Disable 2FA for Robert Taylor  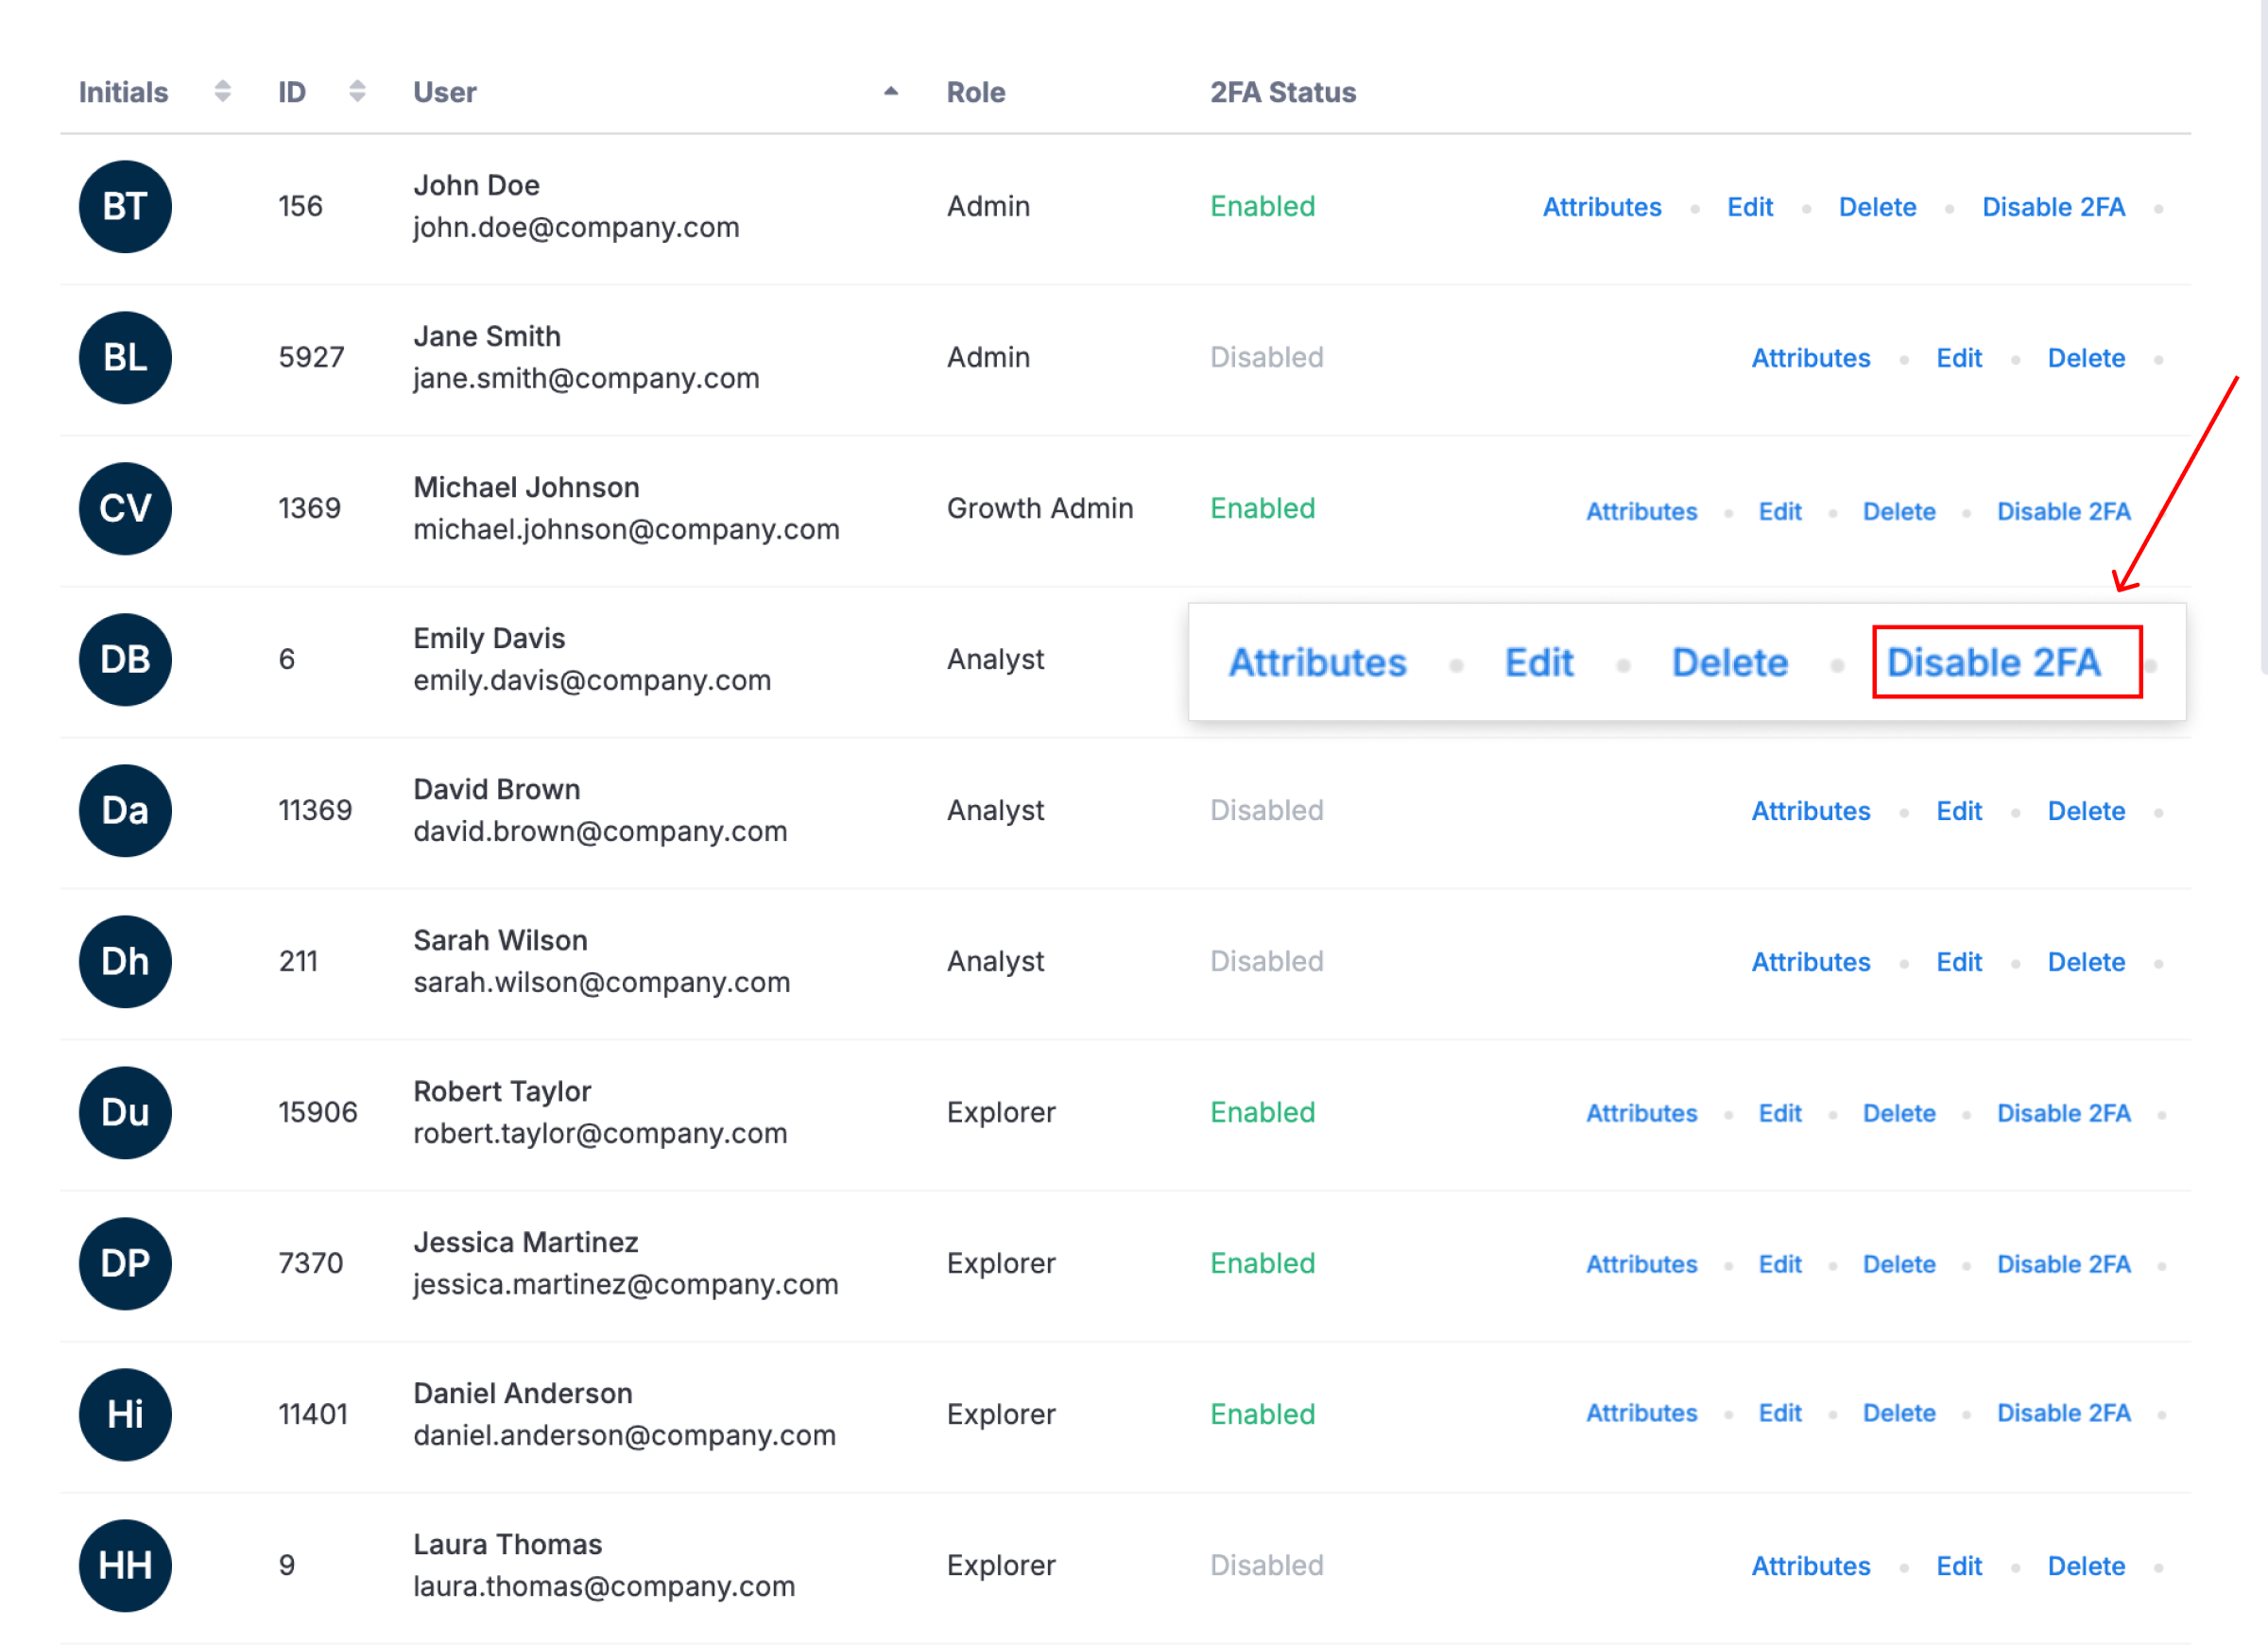2064,1114
